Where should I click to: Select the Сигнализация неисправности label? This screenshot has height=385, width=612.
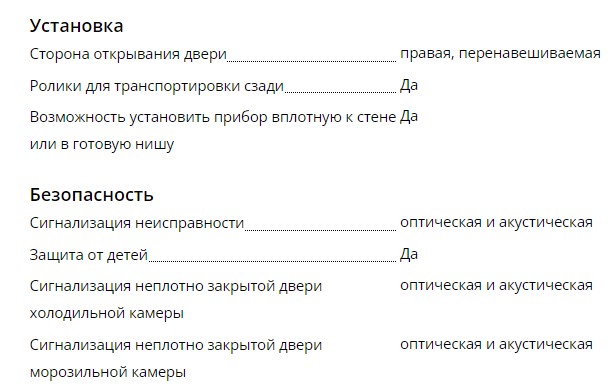coord(137,223)
